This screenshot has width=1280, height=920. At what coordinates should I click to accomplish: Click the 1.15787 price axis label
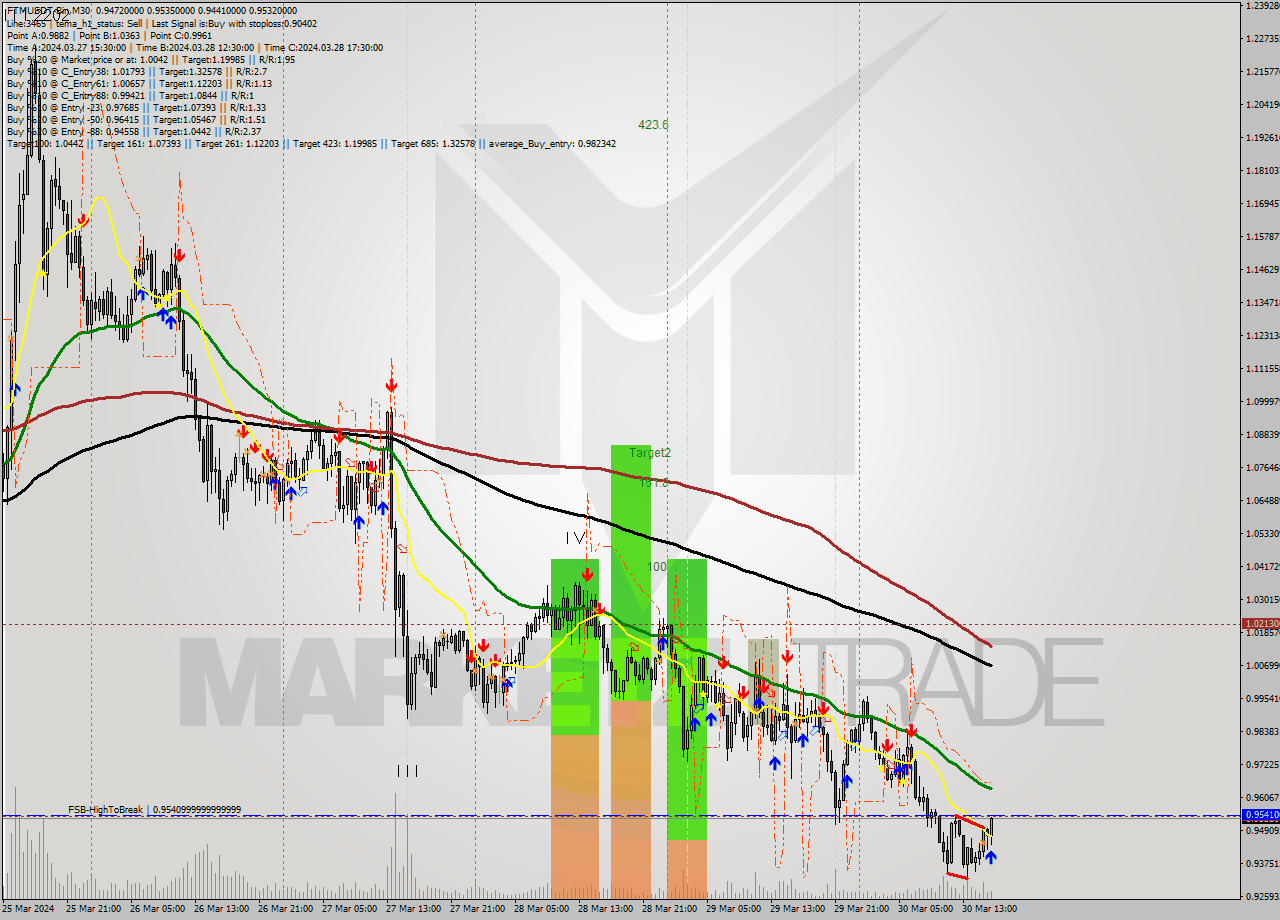pos(1262,237)
